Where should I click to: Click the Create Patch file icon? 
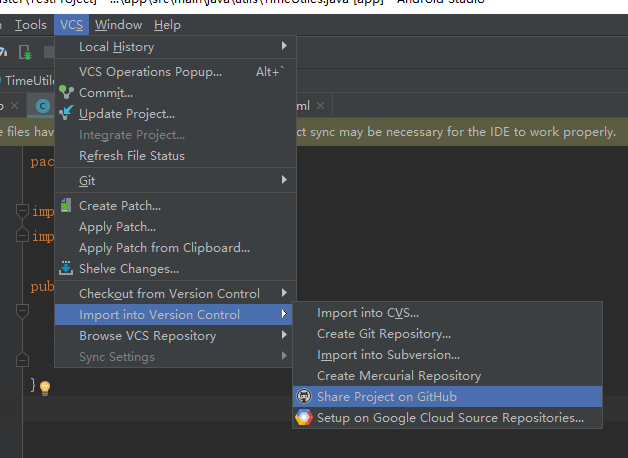point(66,205)
